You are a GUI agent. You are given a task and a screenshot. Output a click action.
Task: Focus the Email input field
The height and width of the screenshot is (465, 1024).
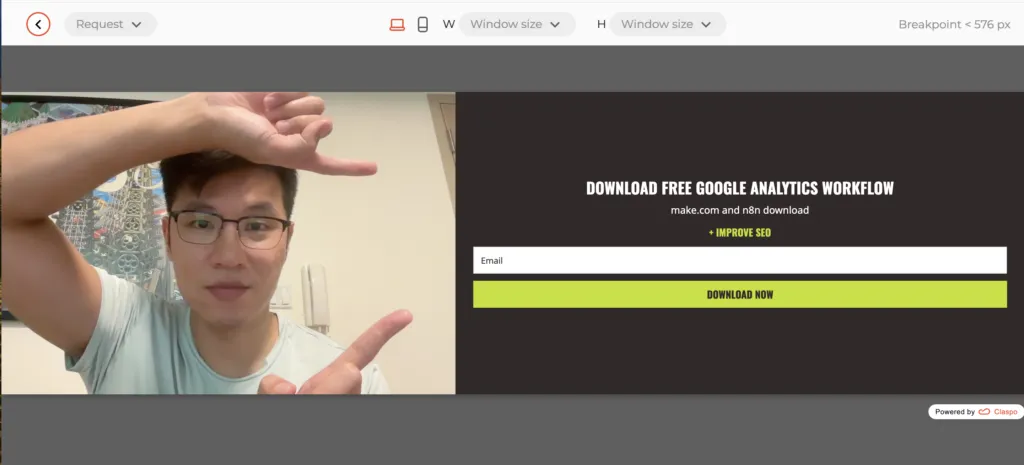click(x=739, y=261)
